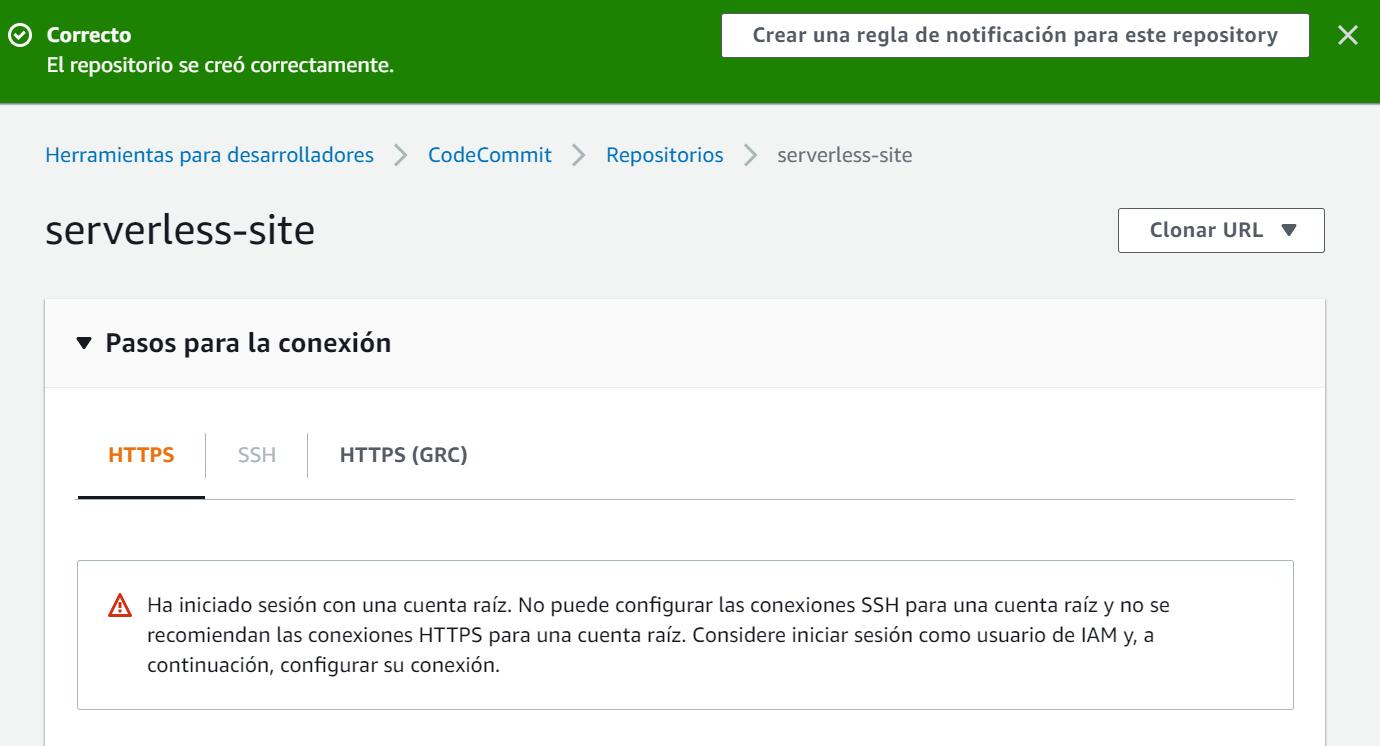Screen dimensions: 1380x746
Task: Click the serverless-site page heading
Action: point(180,230)
